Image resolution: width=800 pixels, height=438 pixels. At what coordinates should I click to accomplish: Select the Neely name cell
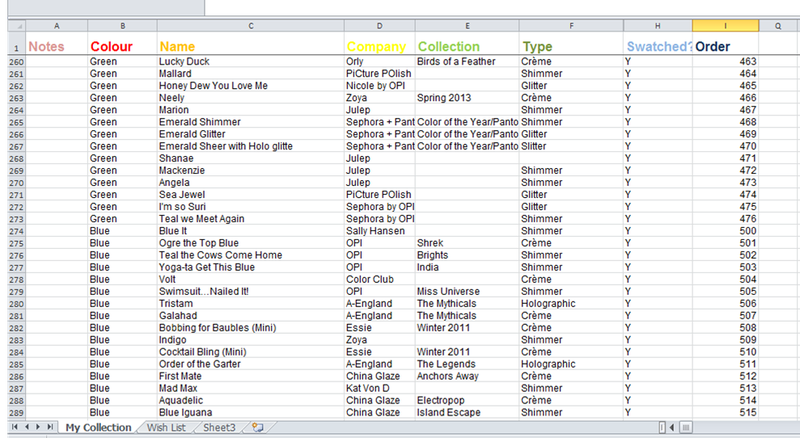pyautogui.click(x=251, y=98)
